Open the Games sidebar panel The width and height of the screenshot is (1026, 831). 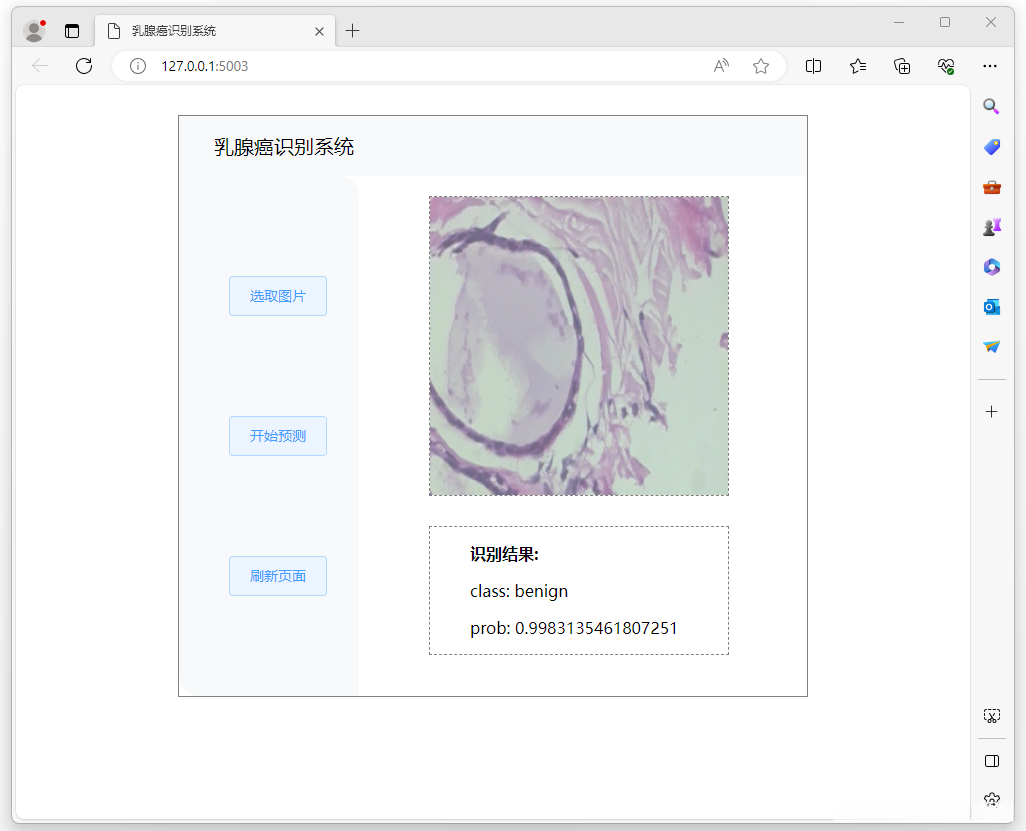[991, 227]
